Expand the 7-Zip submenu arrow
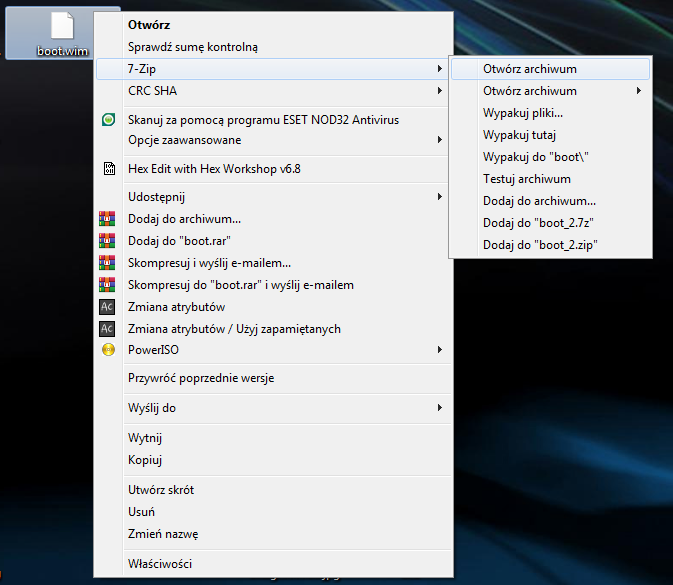Image resolution: width=673 pixels, height=585 pixels. pos(440,68)
